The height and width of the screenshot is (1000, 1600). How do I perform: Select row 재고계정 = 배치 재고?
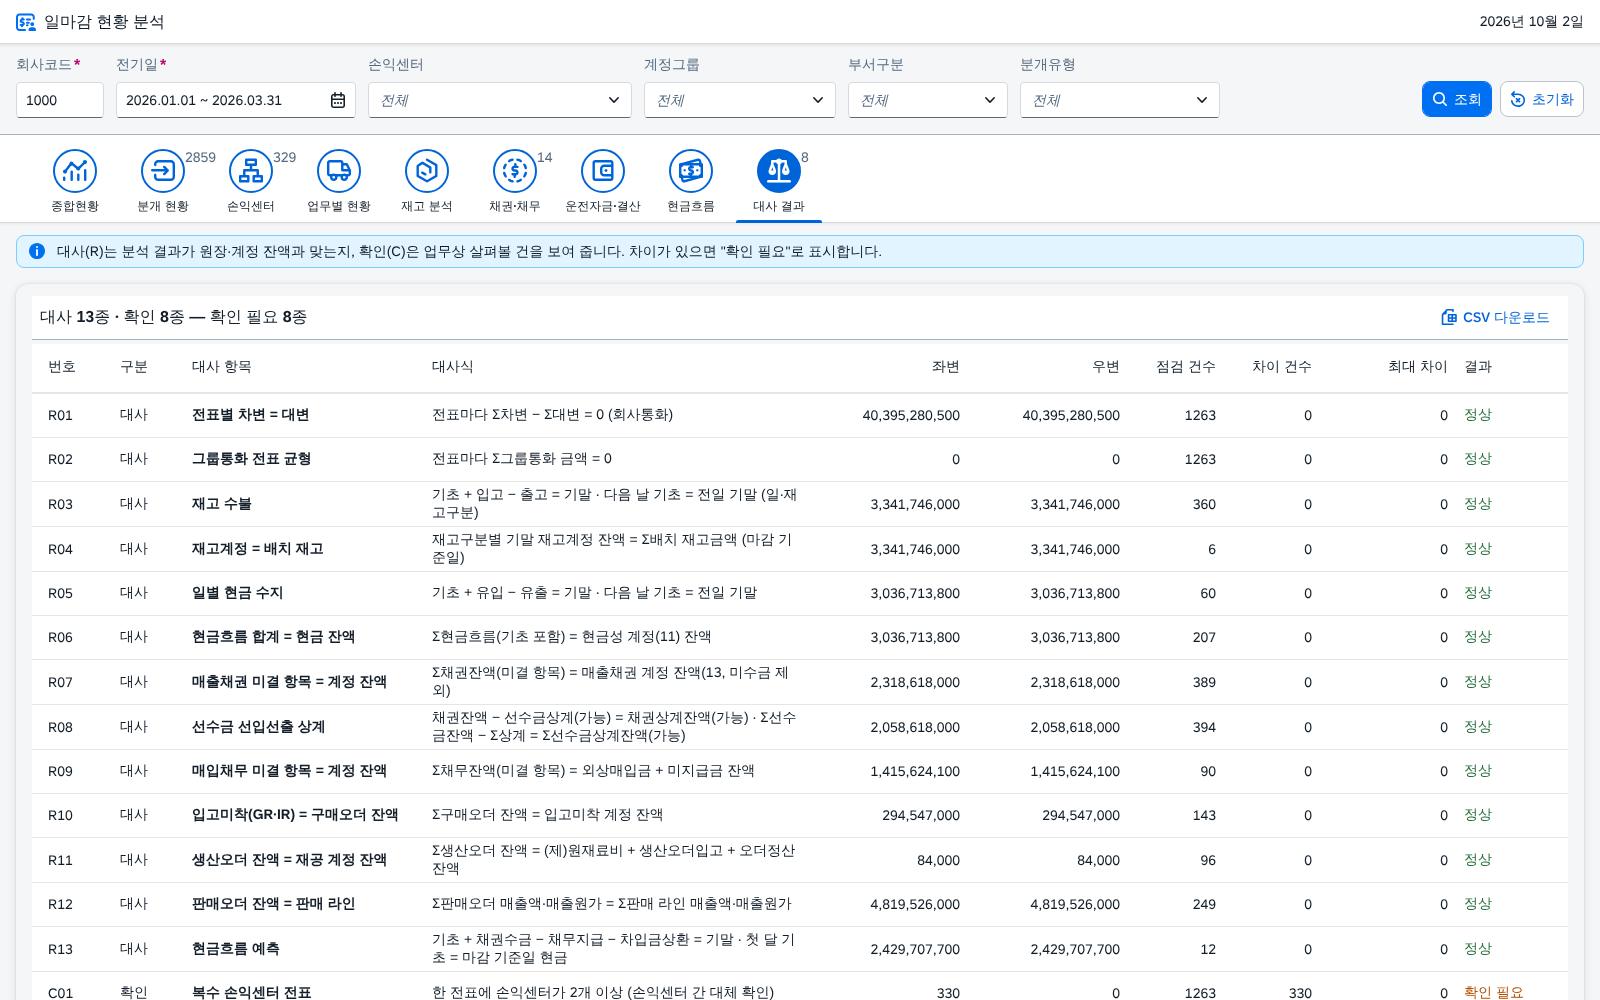(800, 549)
